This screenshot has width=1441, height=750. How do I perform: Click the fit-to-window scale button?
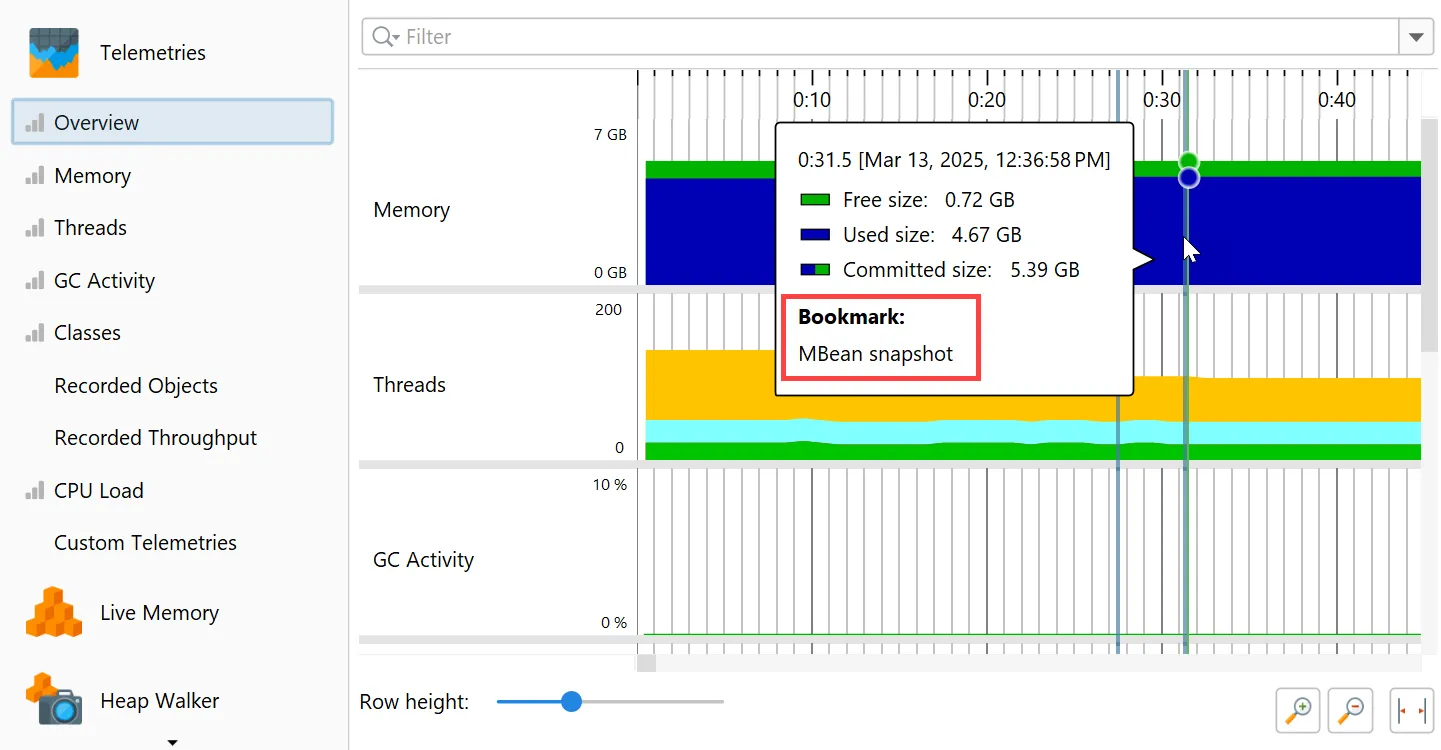point(1412,710)
